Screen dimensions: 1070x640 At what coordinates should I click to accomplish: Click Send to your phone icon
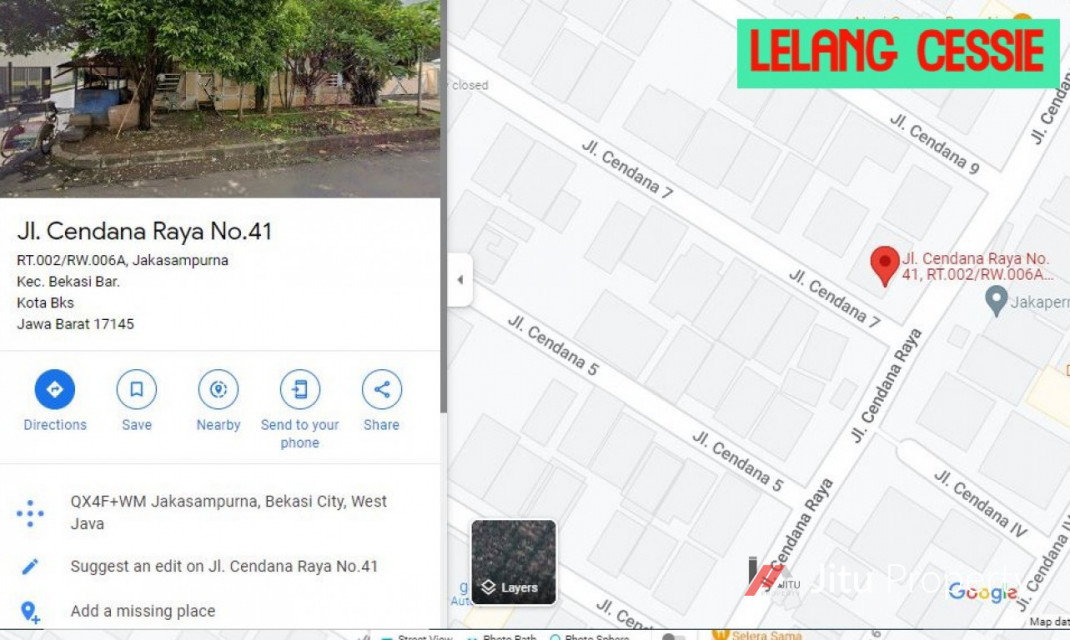(x=300, y=389)
